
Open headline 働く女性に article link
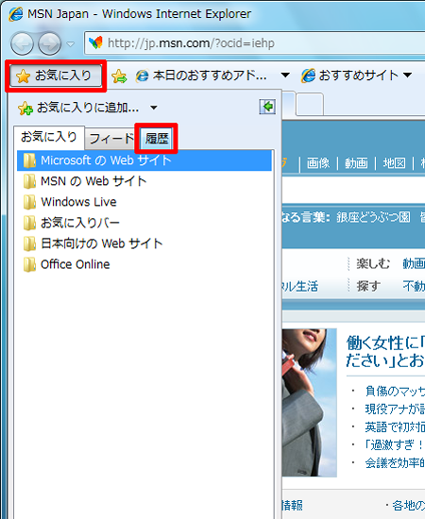tap(385, 352)
